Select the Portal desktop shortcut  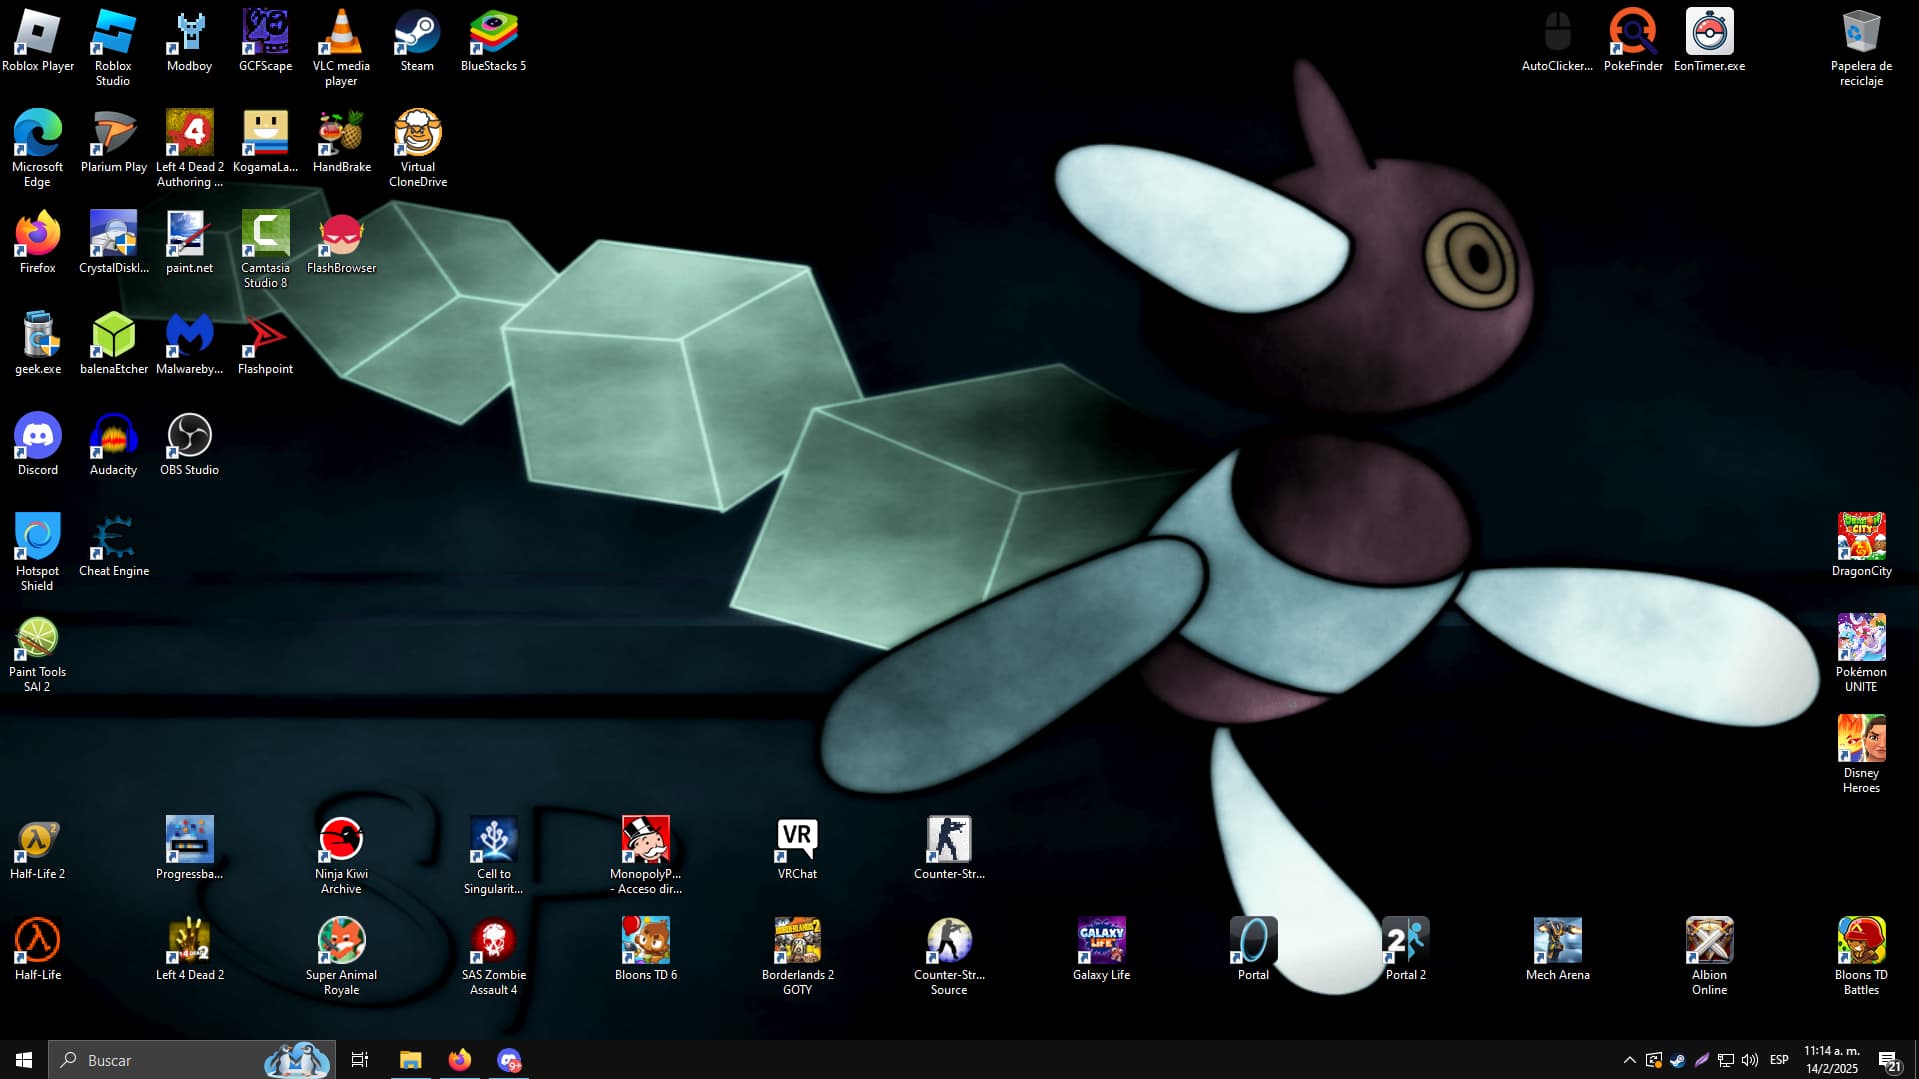tap(1253, 949)
